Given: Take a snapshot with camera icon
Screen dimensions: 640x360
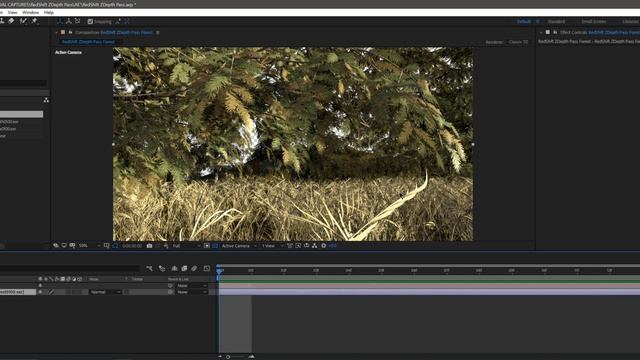Looking at the screenshot, I should click(x=149, y=246).
